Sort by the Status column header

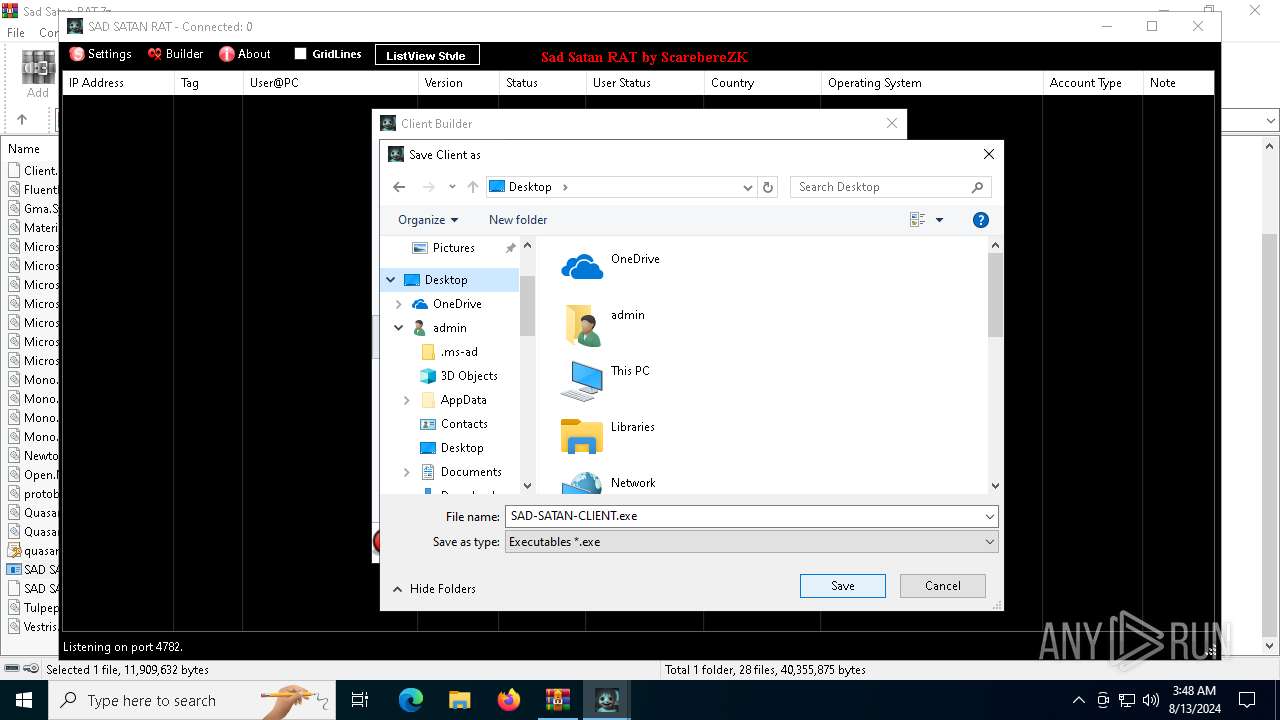click(542, 83)
